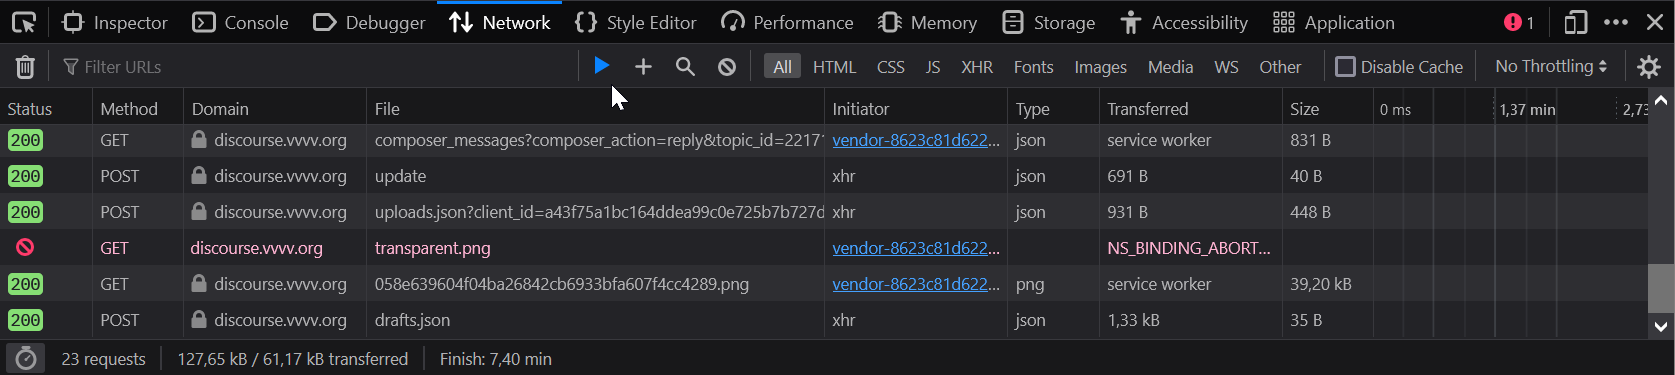Click the 23 requests status text
The width and height of the screenshot is (1675, 375).
coord(103,358)
